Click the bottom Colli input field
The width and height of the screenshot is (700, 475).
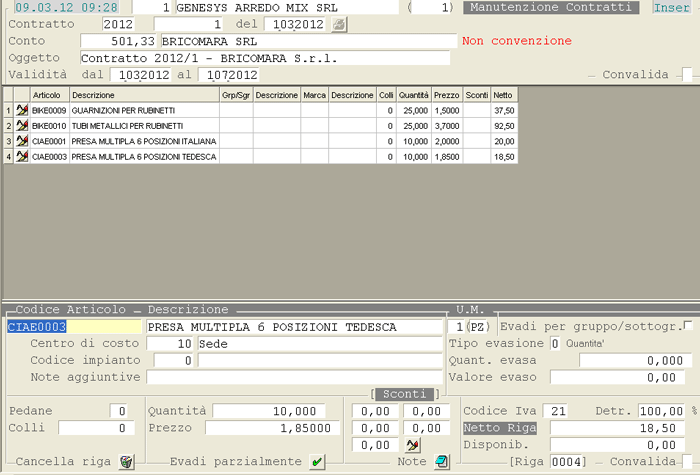tap(96, 428)
